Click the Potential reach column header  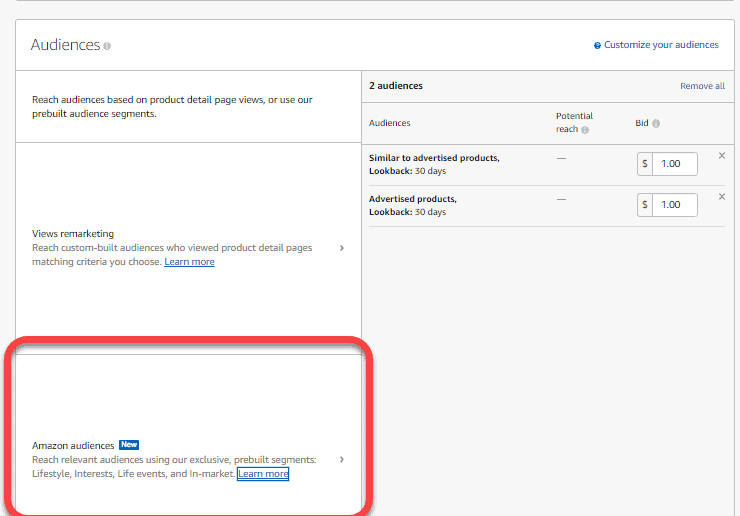(x=574, y=116)
